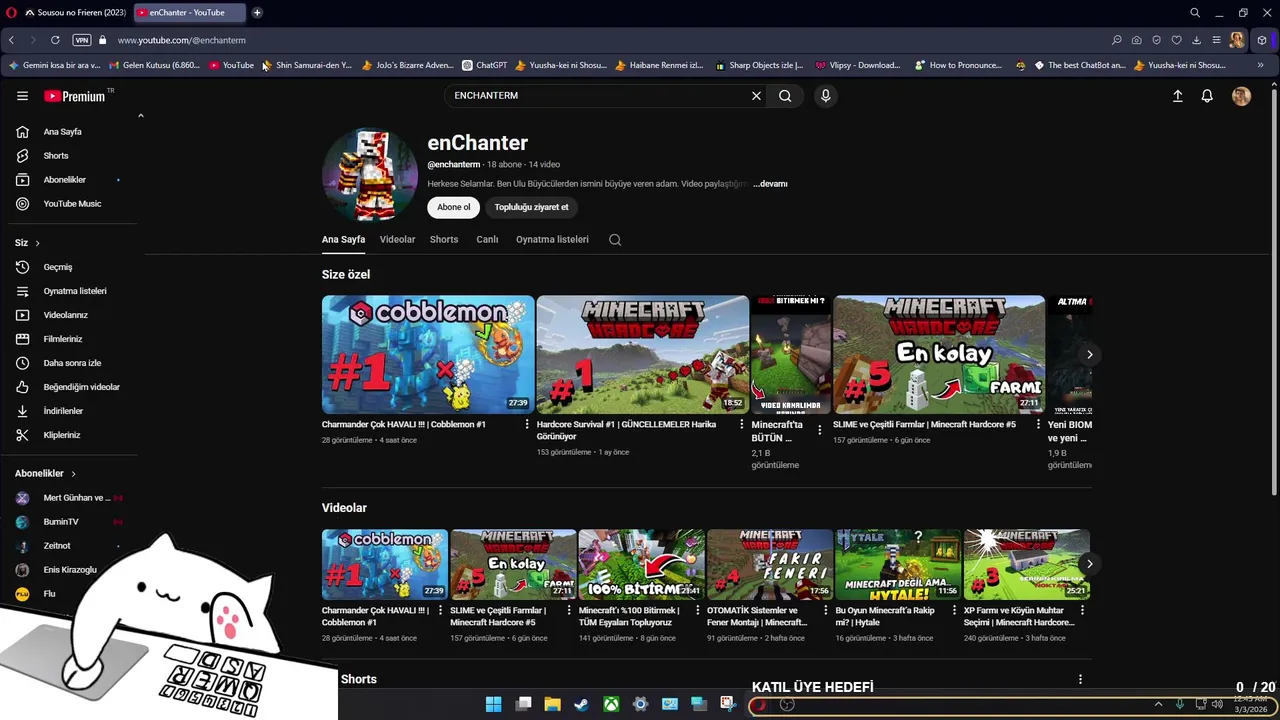
Task: Click the YouTube search input field
Action: click(598, 96)
